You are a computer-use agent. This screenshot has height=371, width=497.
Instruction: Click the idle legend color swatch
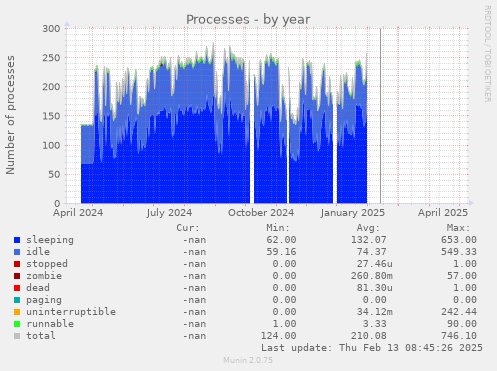17,252
